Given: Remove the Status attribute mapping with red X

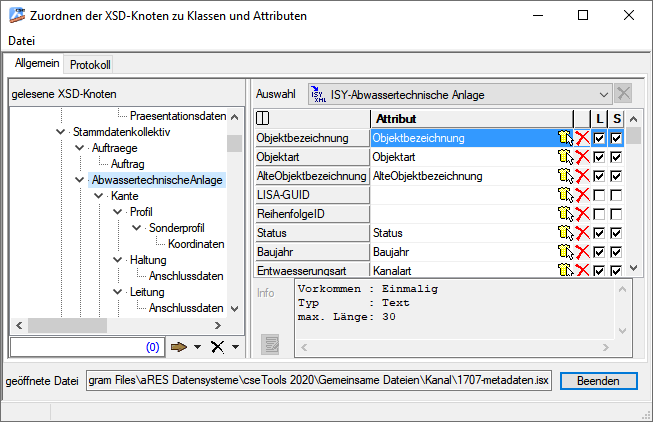Looking at the screenshot, I should (x=582, y=233).
